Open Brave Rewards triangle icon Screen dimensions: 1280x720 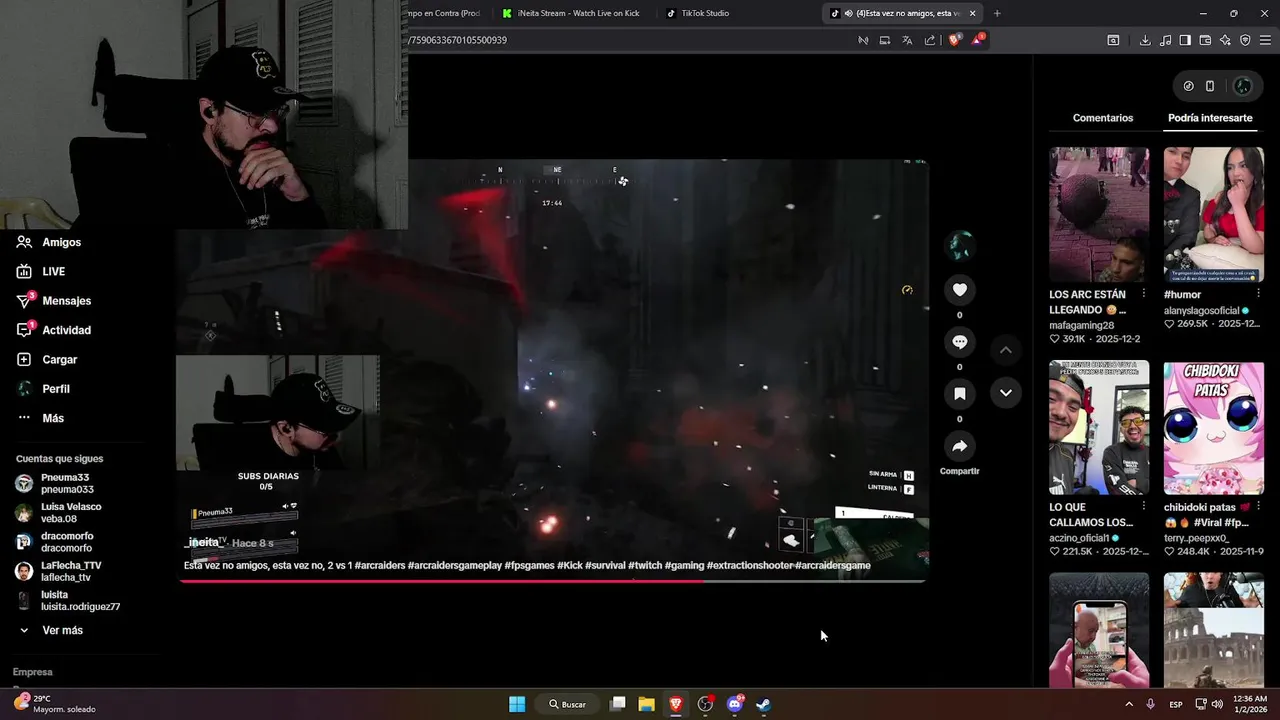point(979,40)
